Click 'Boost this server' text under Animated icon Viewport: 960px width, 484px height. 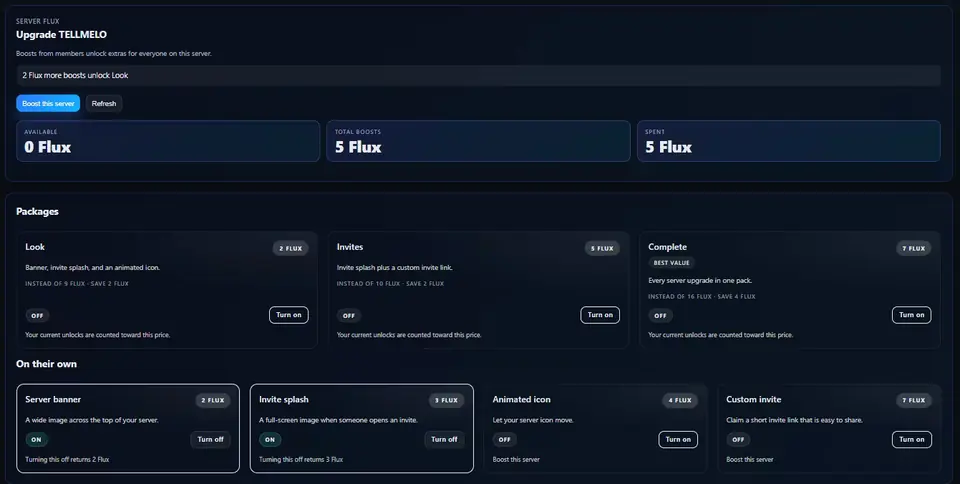[516, 460]
